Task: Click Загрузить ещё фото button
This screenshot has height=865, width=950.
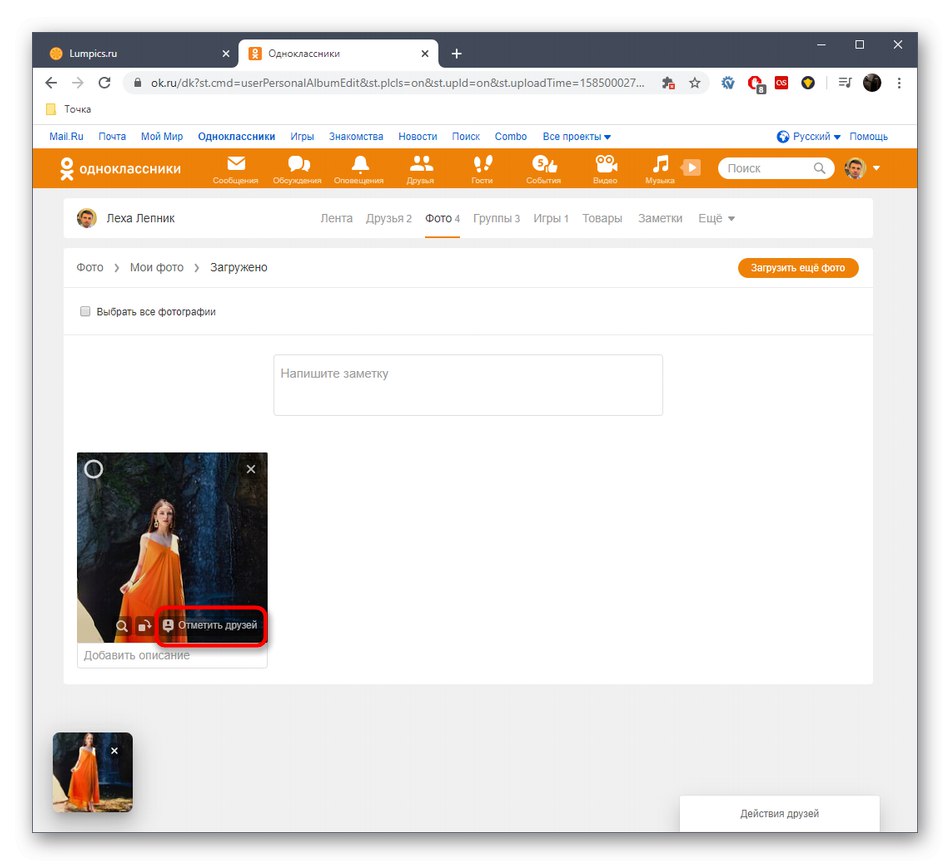Action: pos(798,268)
